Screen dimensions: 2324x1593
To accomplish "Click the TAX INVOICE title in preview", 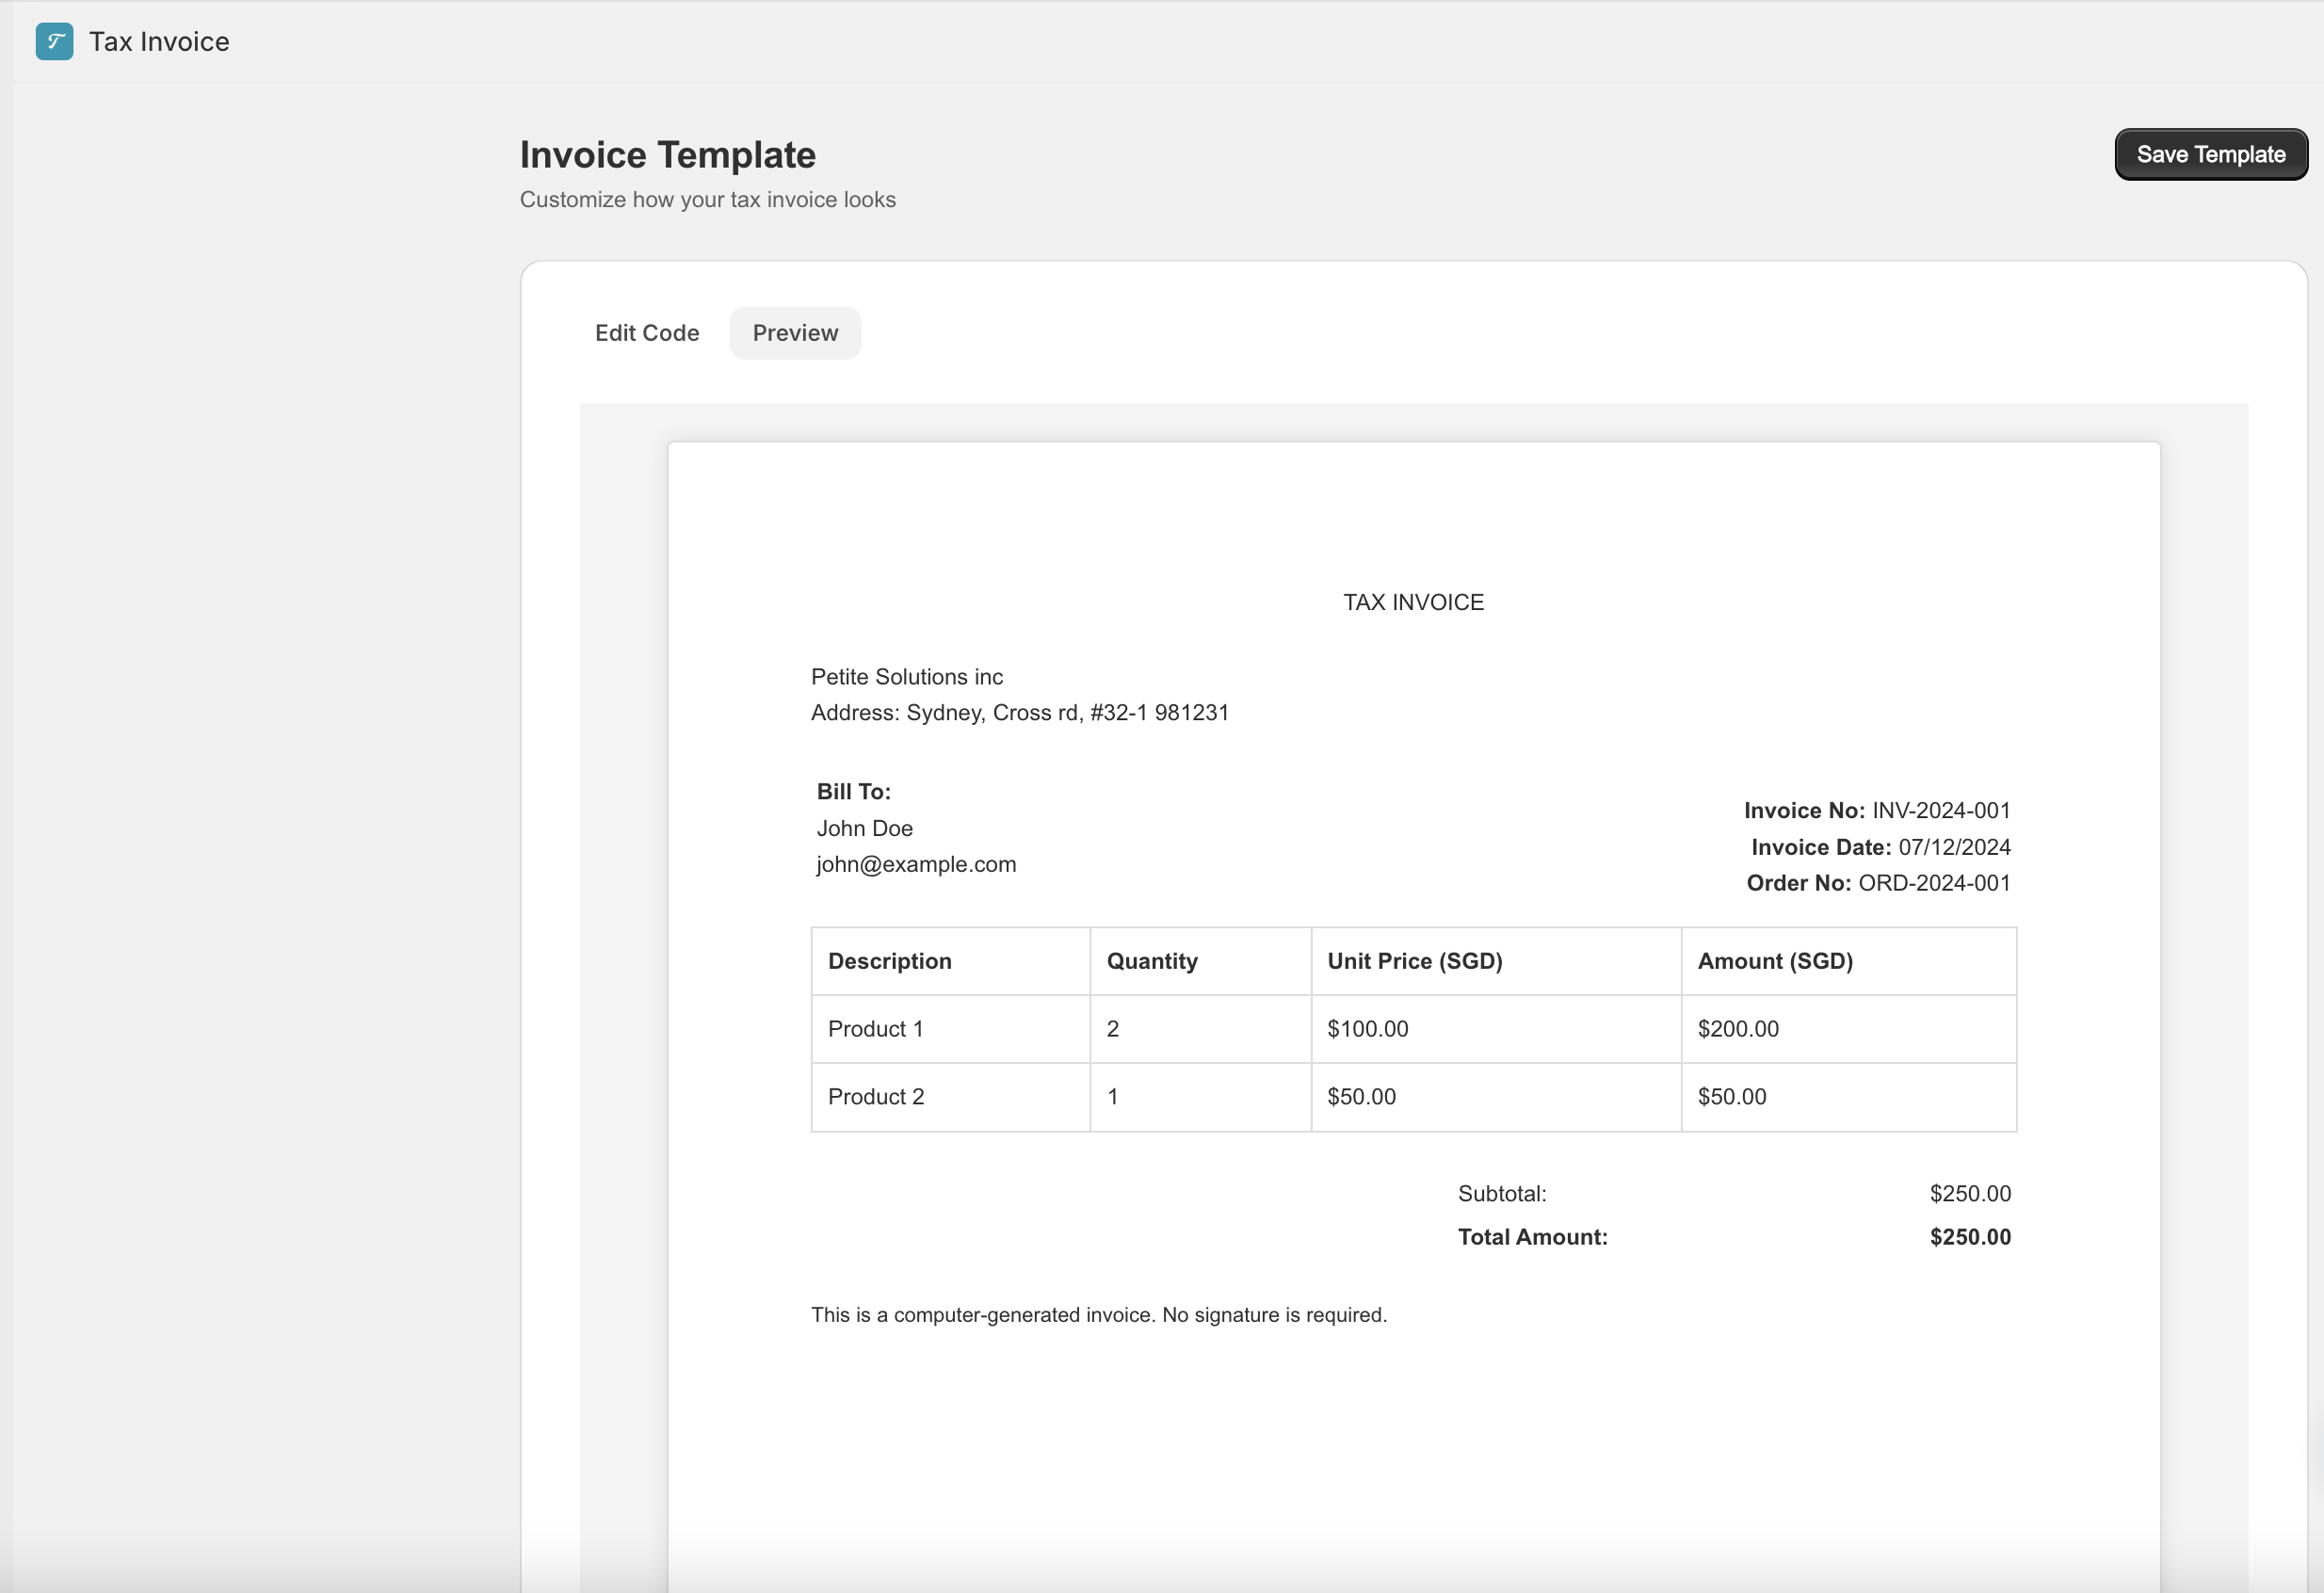I will click(1413, 602).
